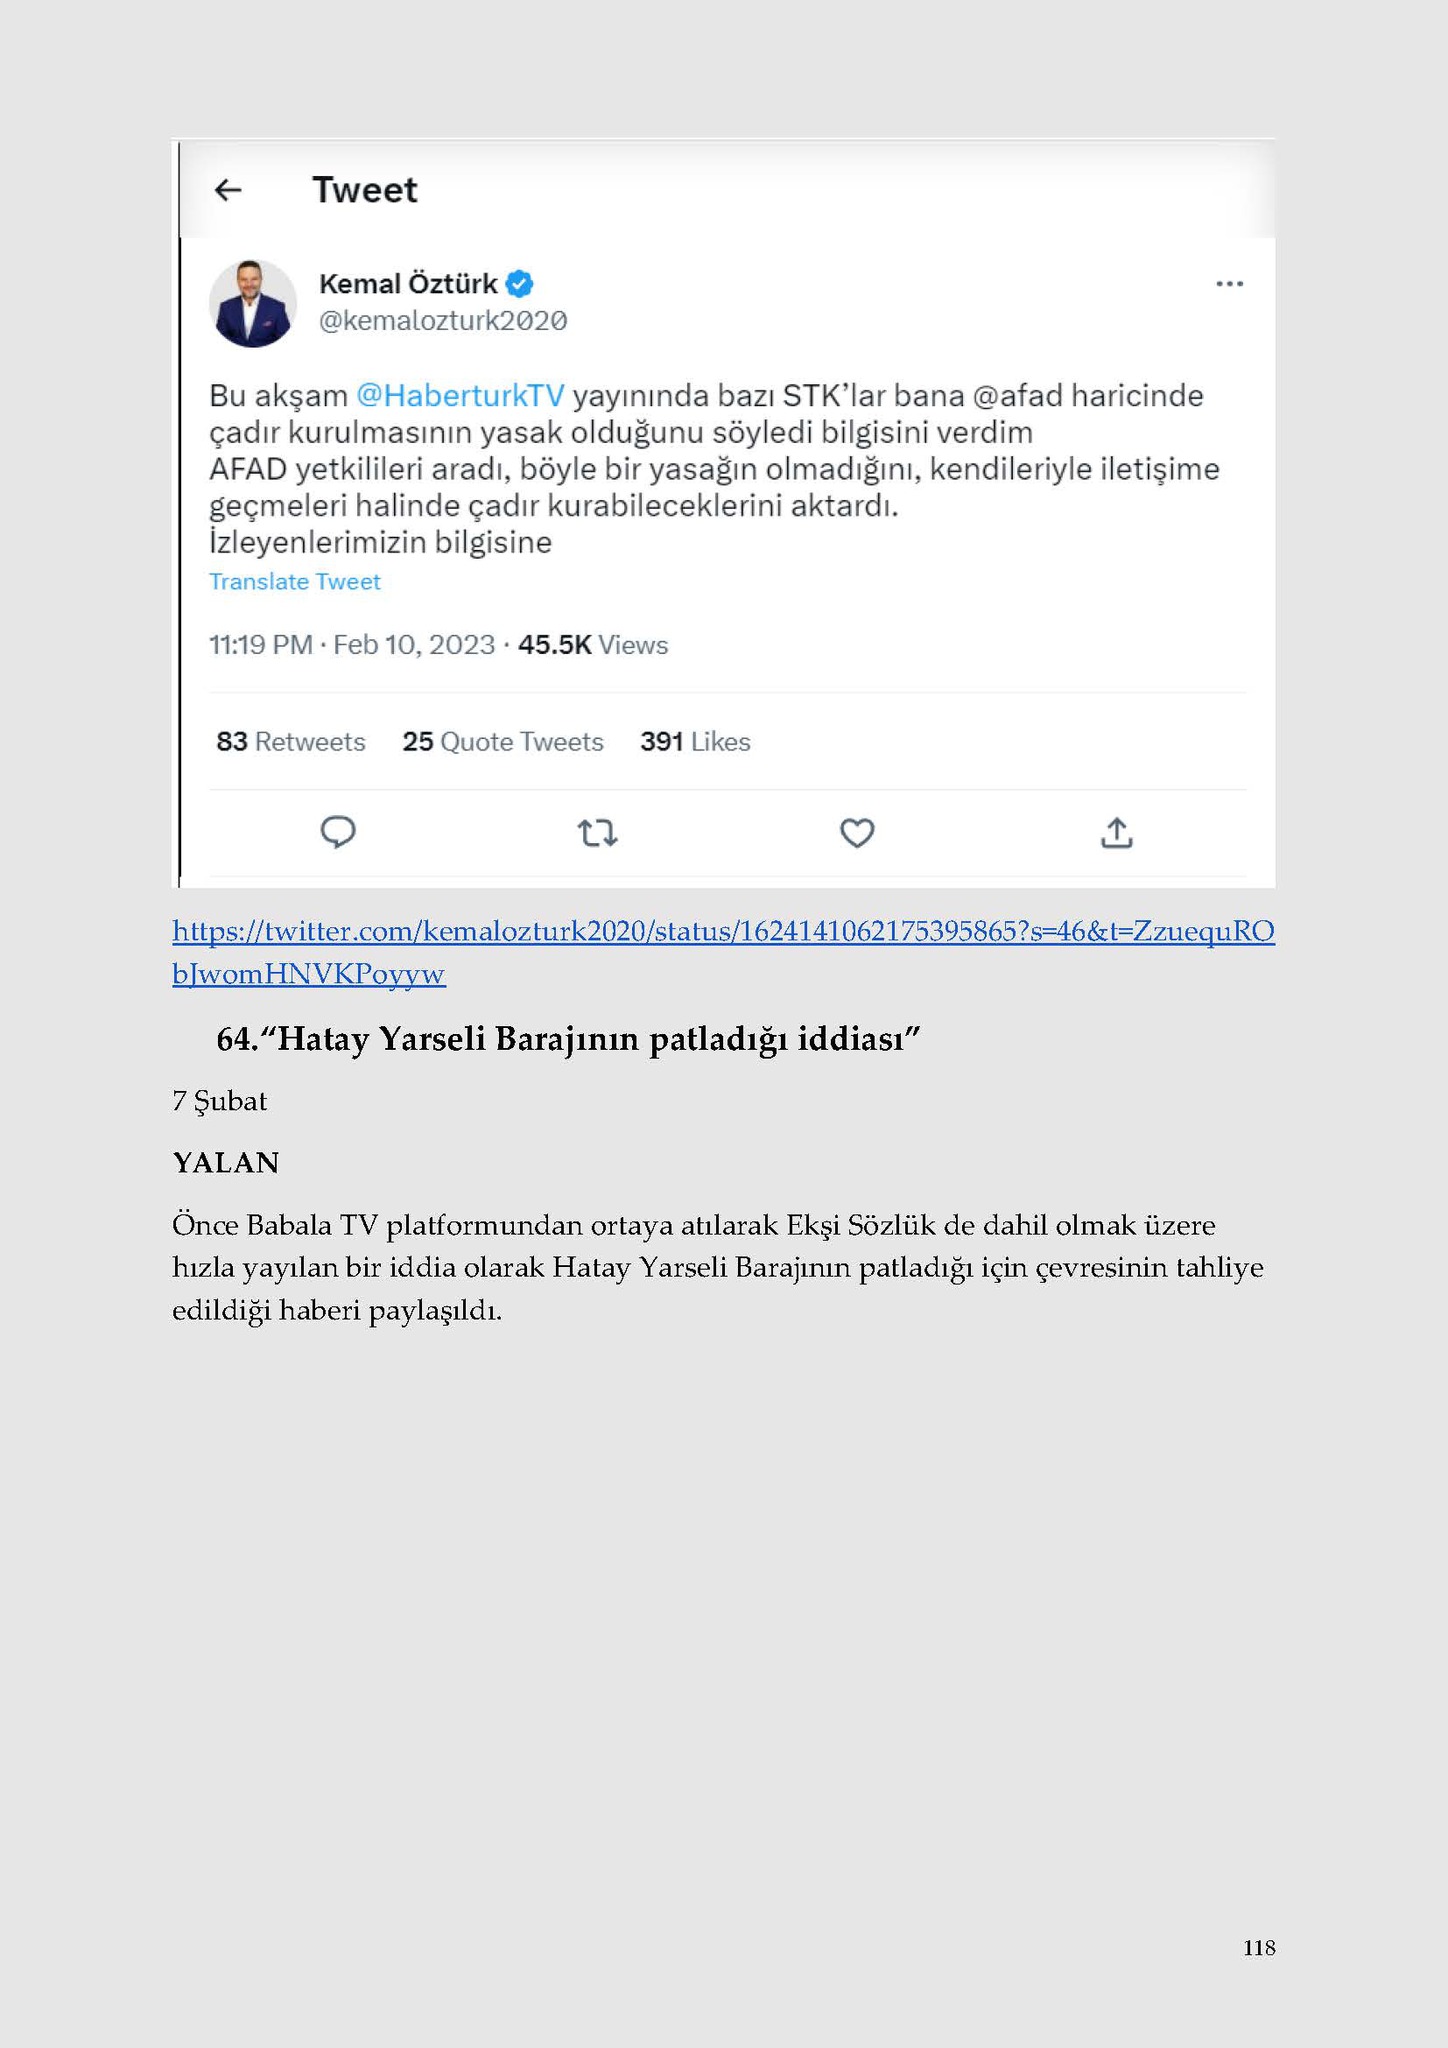Click the blue verified badge
Viewport: 1448px width, 2048px height.
(x=519, y=284)
